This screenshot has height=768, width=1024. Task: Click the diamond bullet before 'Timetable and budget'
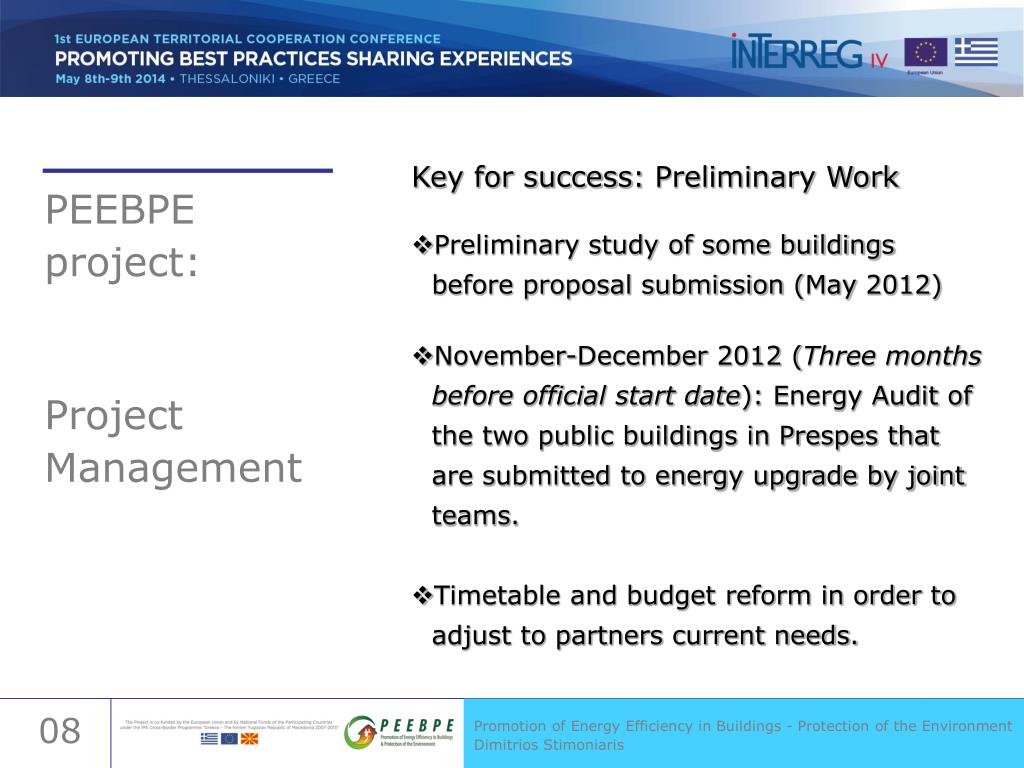pyautogui.click(x=423, y=596)
